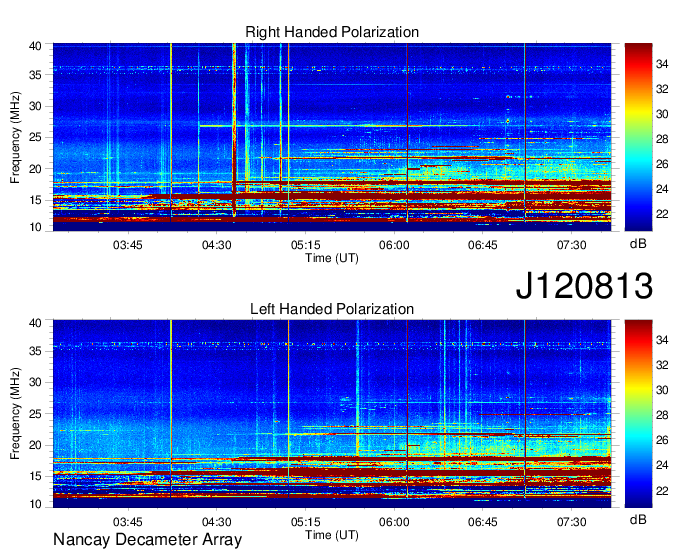Viewport: 680px width, 552px height.
Task: Click the 26 dB label on bottom color bar
Action: coord(662,440)
